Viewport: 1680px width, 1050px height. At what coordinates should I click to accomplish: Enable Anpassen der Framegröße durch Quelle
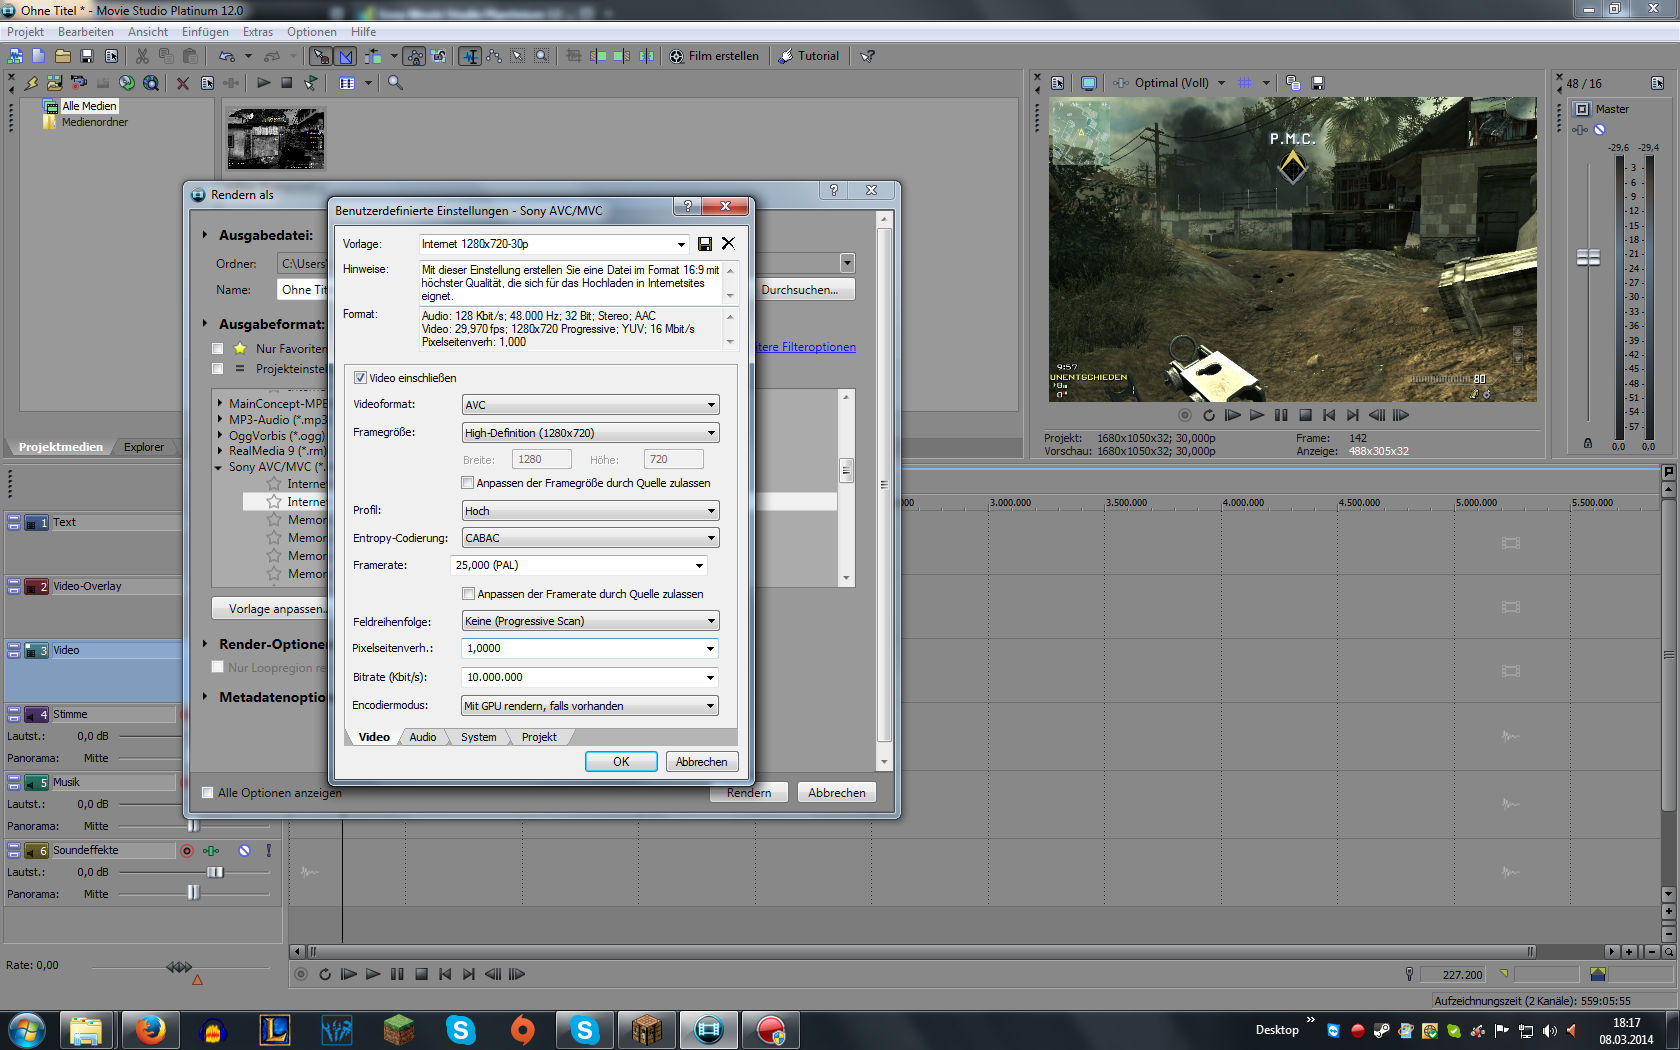click(x=468, y=483)
